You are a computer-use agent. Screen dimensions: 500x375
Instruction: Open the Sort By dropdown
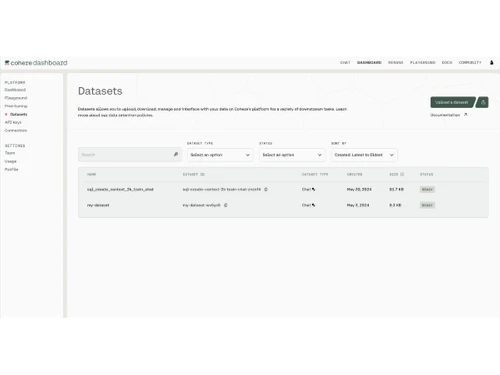364,155
